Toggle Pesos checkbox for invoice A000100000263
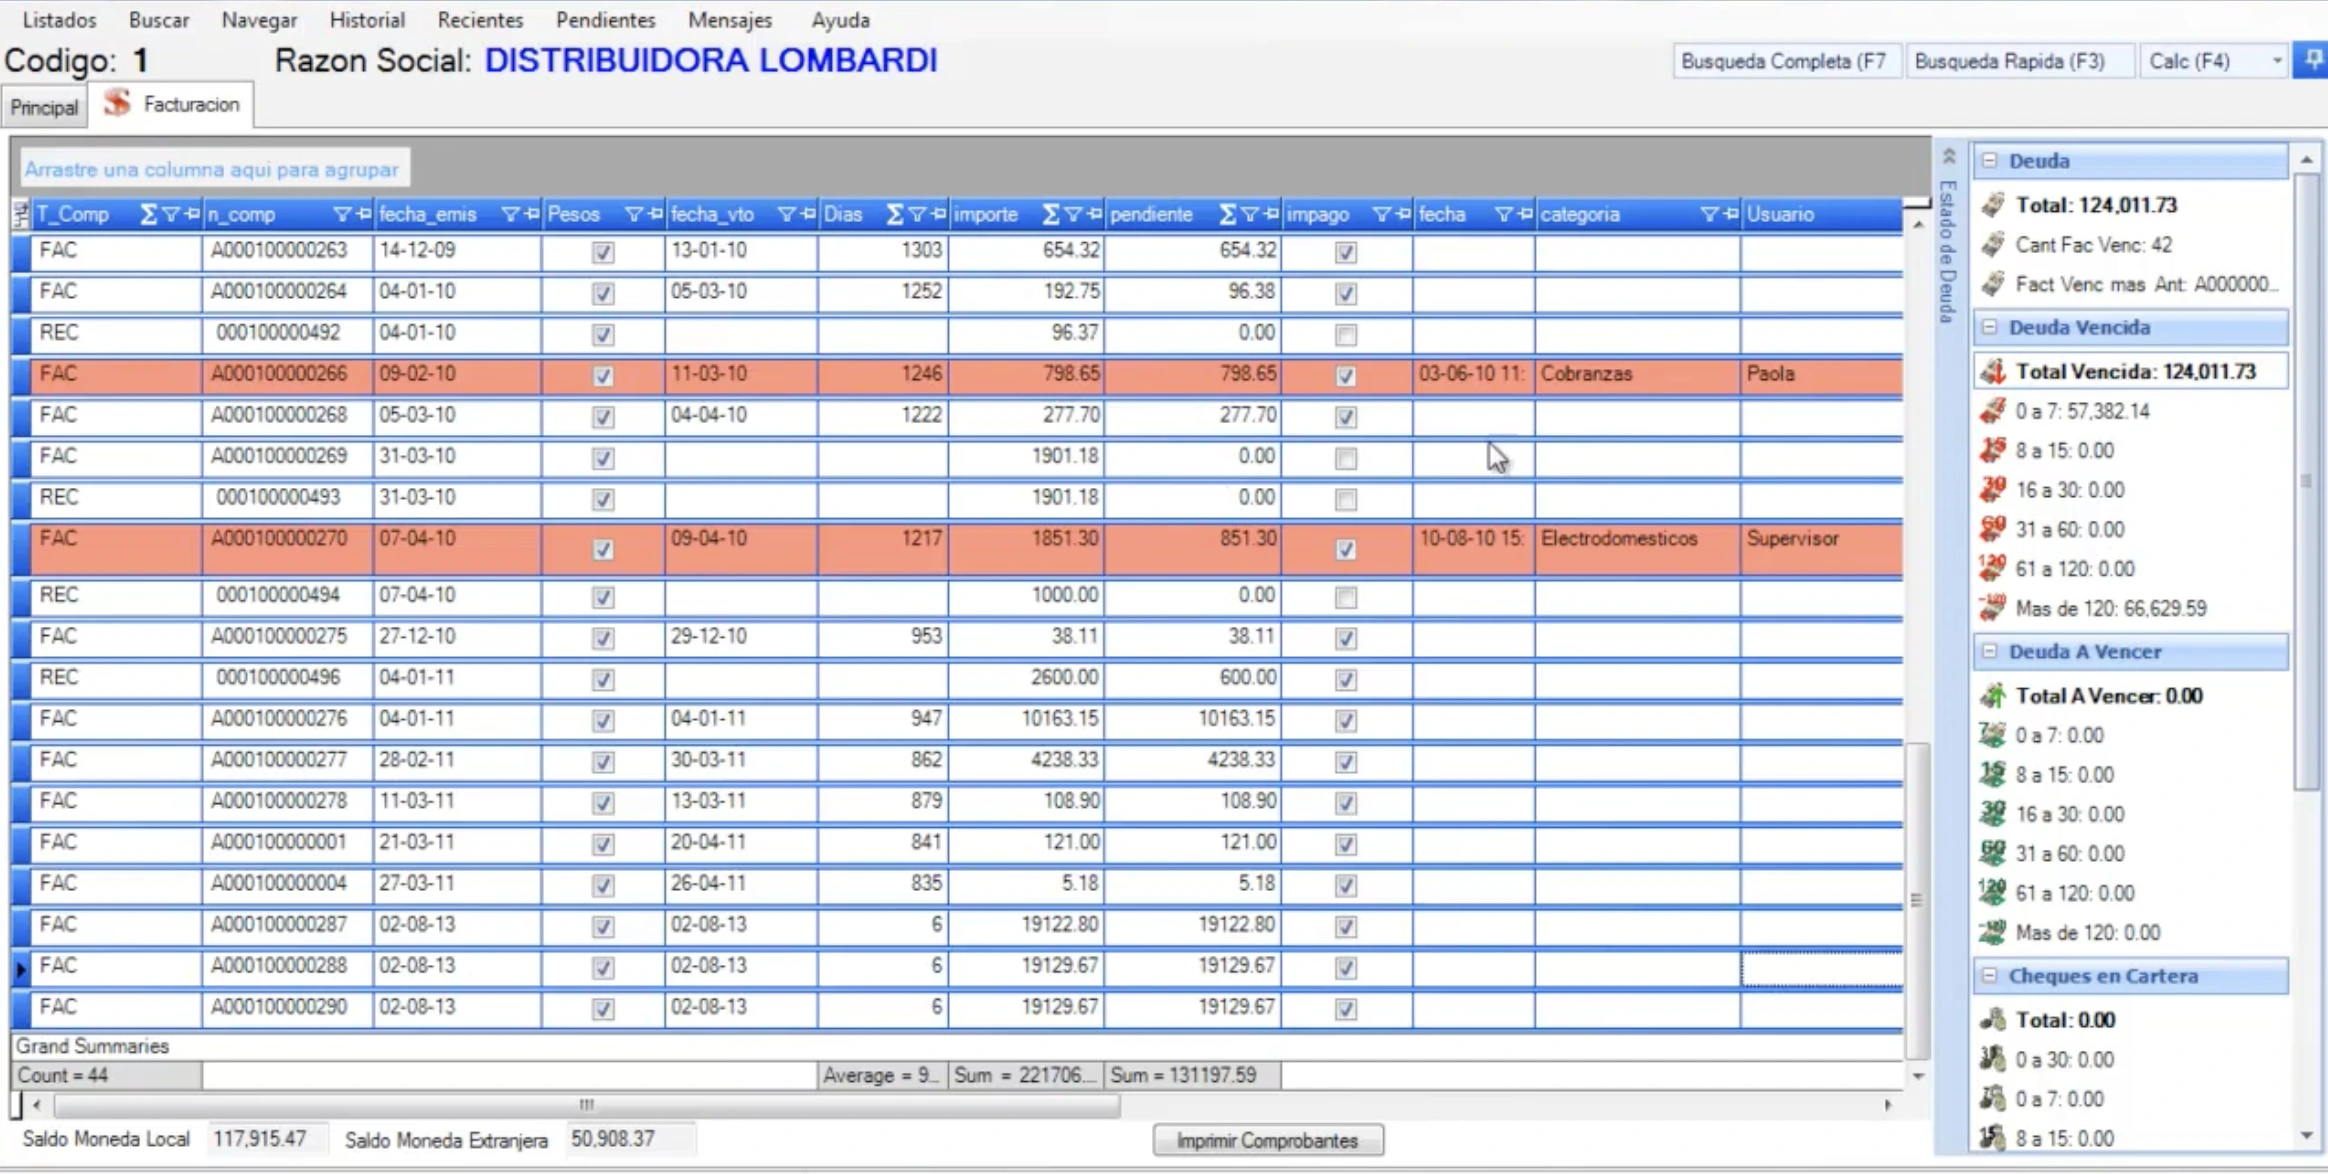The height and width of the screenshot is (1174, 2328). [x=603, y=252]
